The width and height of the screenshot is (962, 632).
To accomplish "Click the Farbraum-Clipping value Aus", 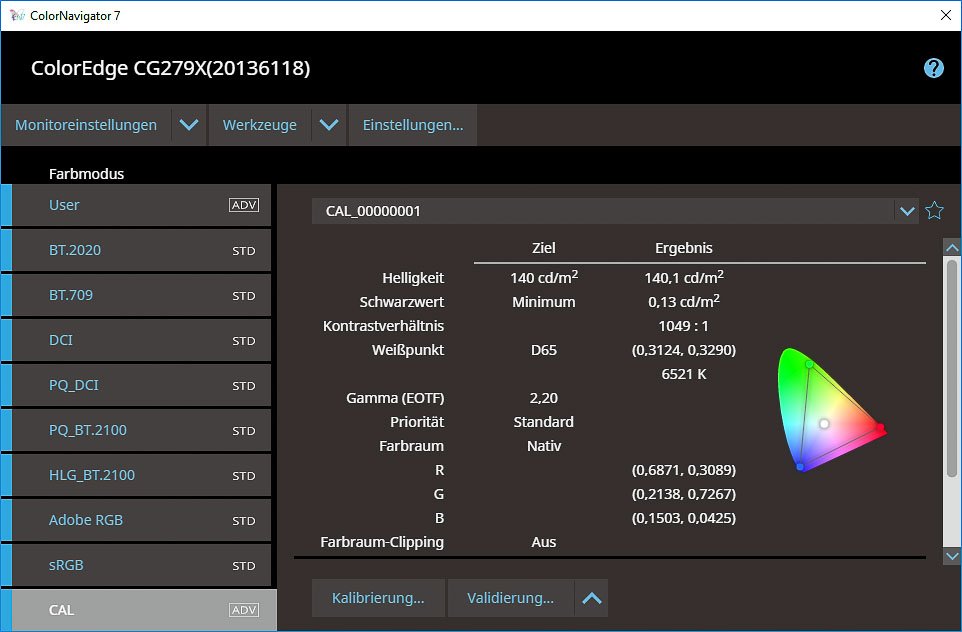I will tap(544, 542).
